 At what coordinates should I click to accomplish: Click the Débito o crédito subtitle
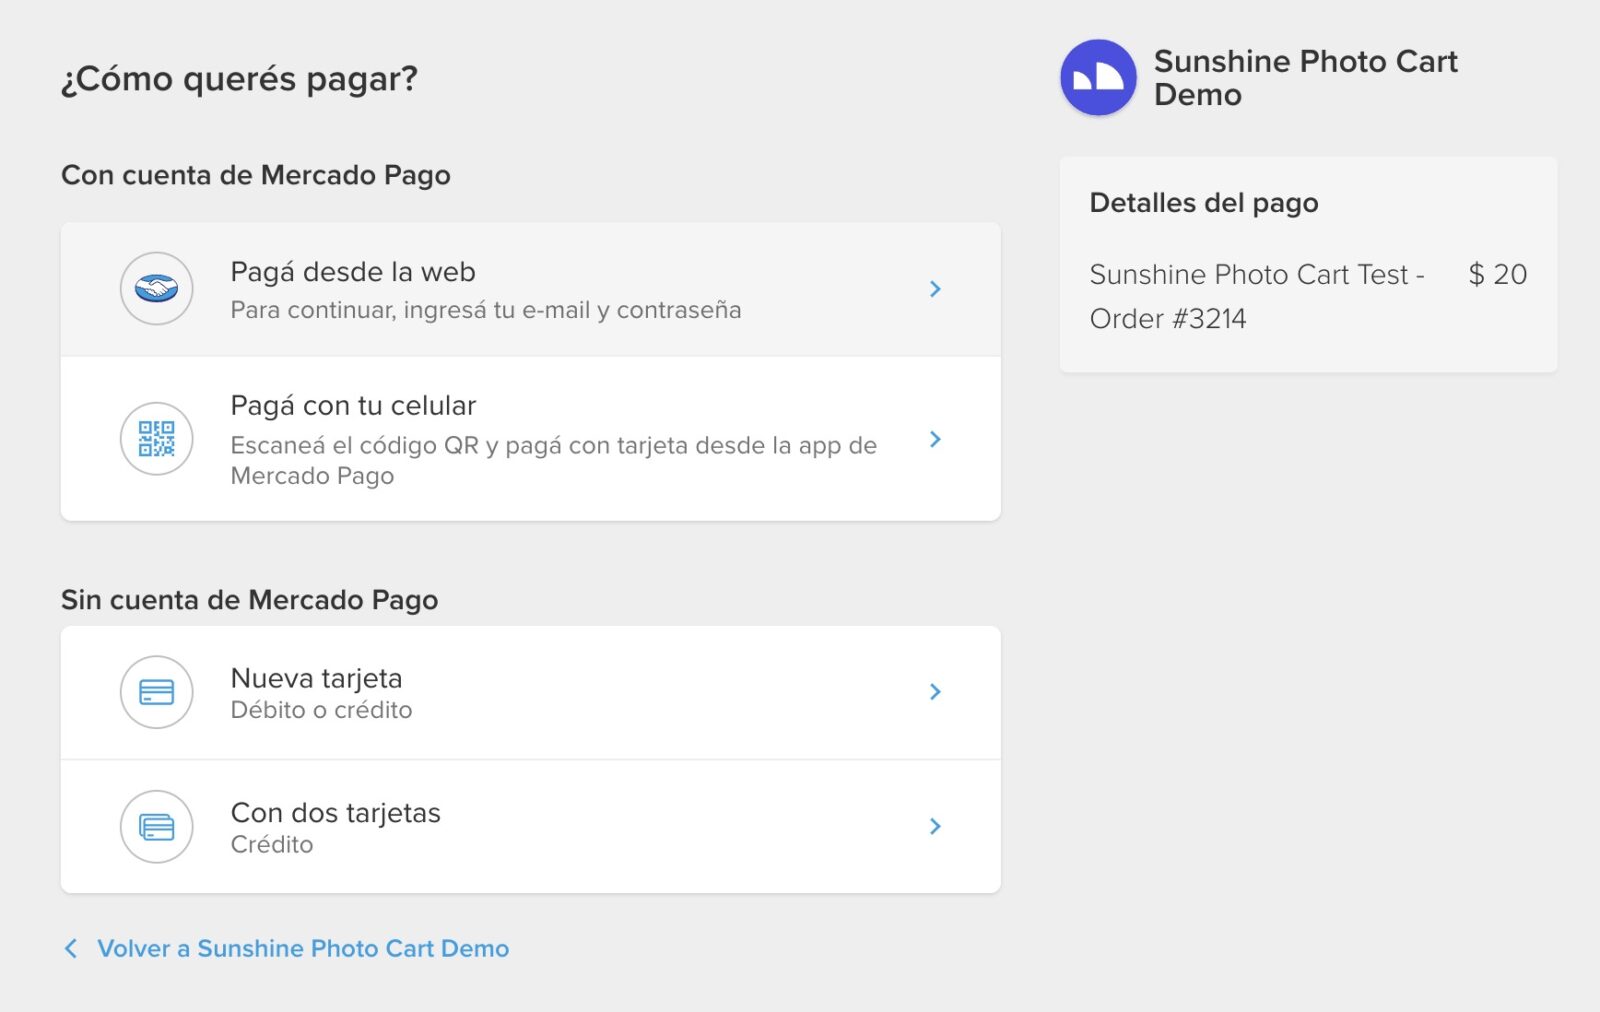coord(322,710)
